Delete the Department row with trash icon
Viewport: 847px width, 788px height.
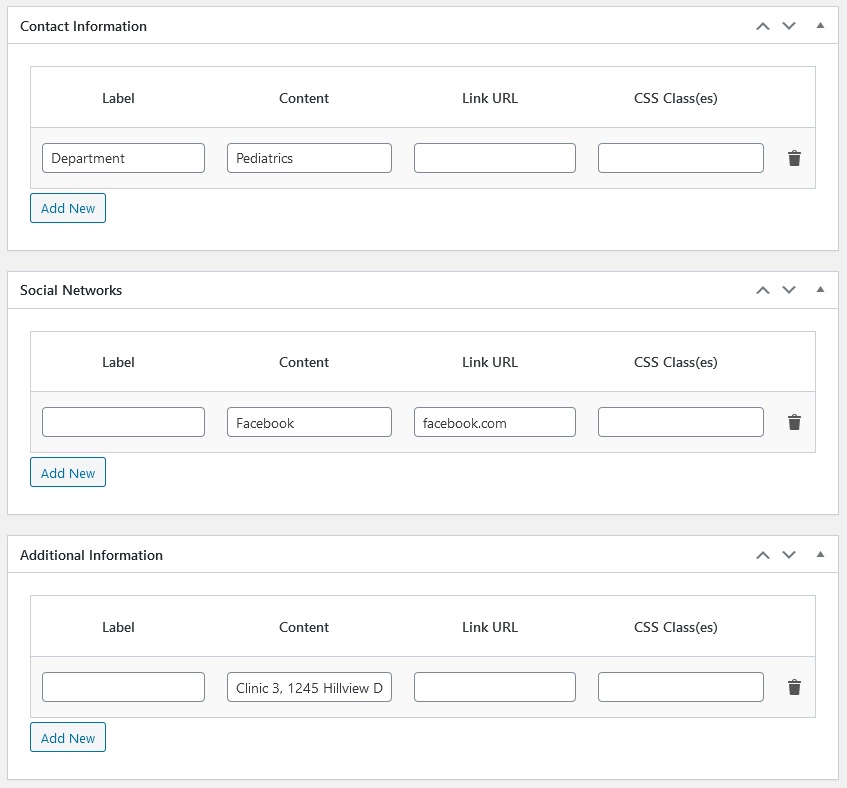[x=794, y=158]
